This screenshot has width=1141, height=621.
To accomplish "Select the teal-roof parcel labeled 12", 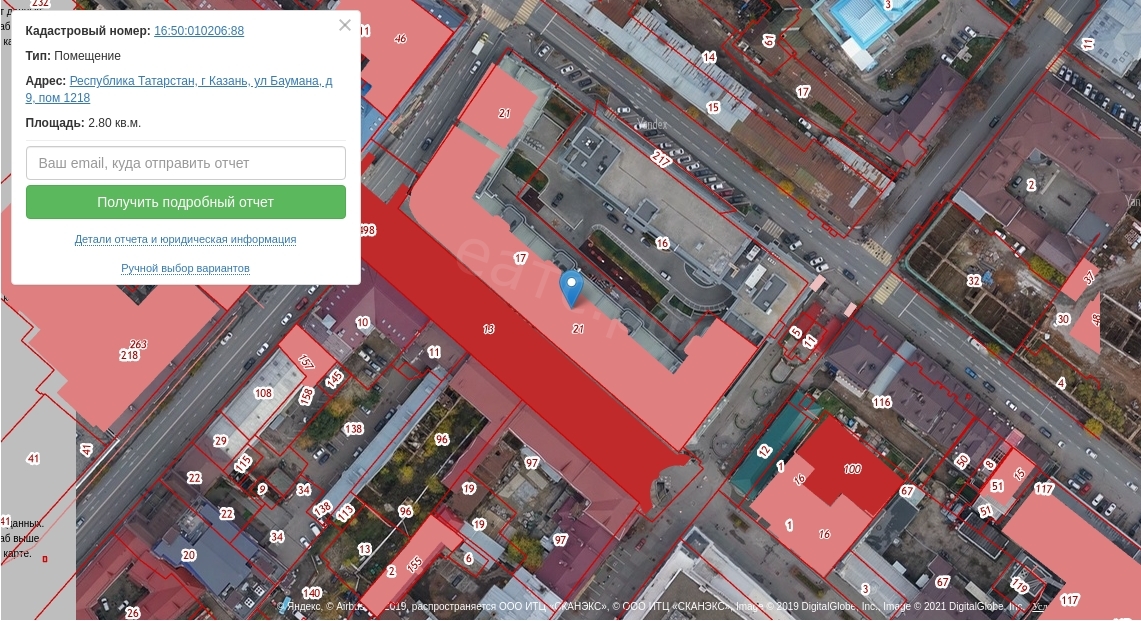I will click(x=765, y=452).
